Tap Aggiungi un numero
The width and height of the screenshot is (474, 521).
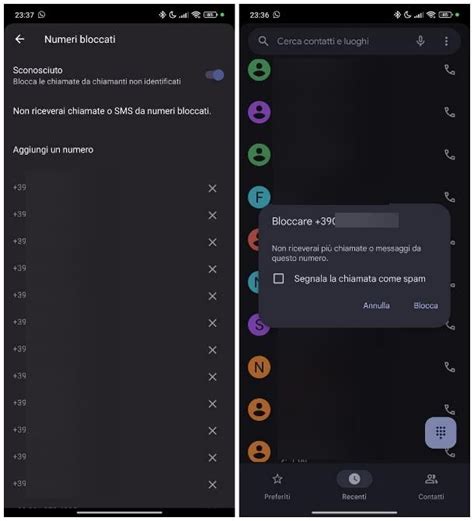[x=53, y=150]
